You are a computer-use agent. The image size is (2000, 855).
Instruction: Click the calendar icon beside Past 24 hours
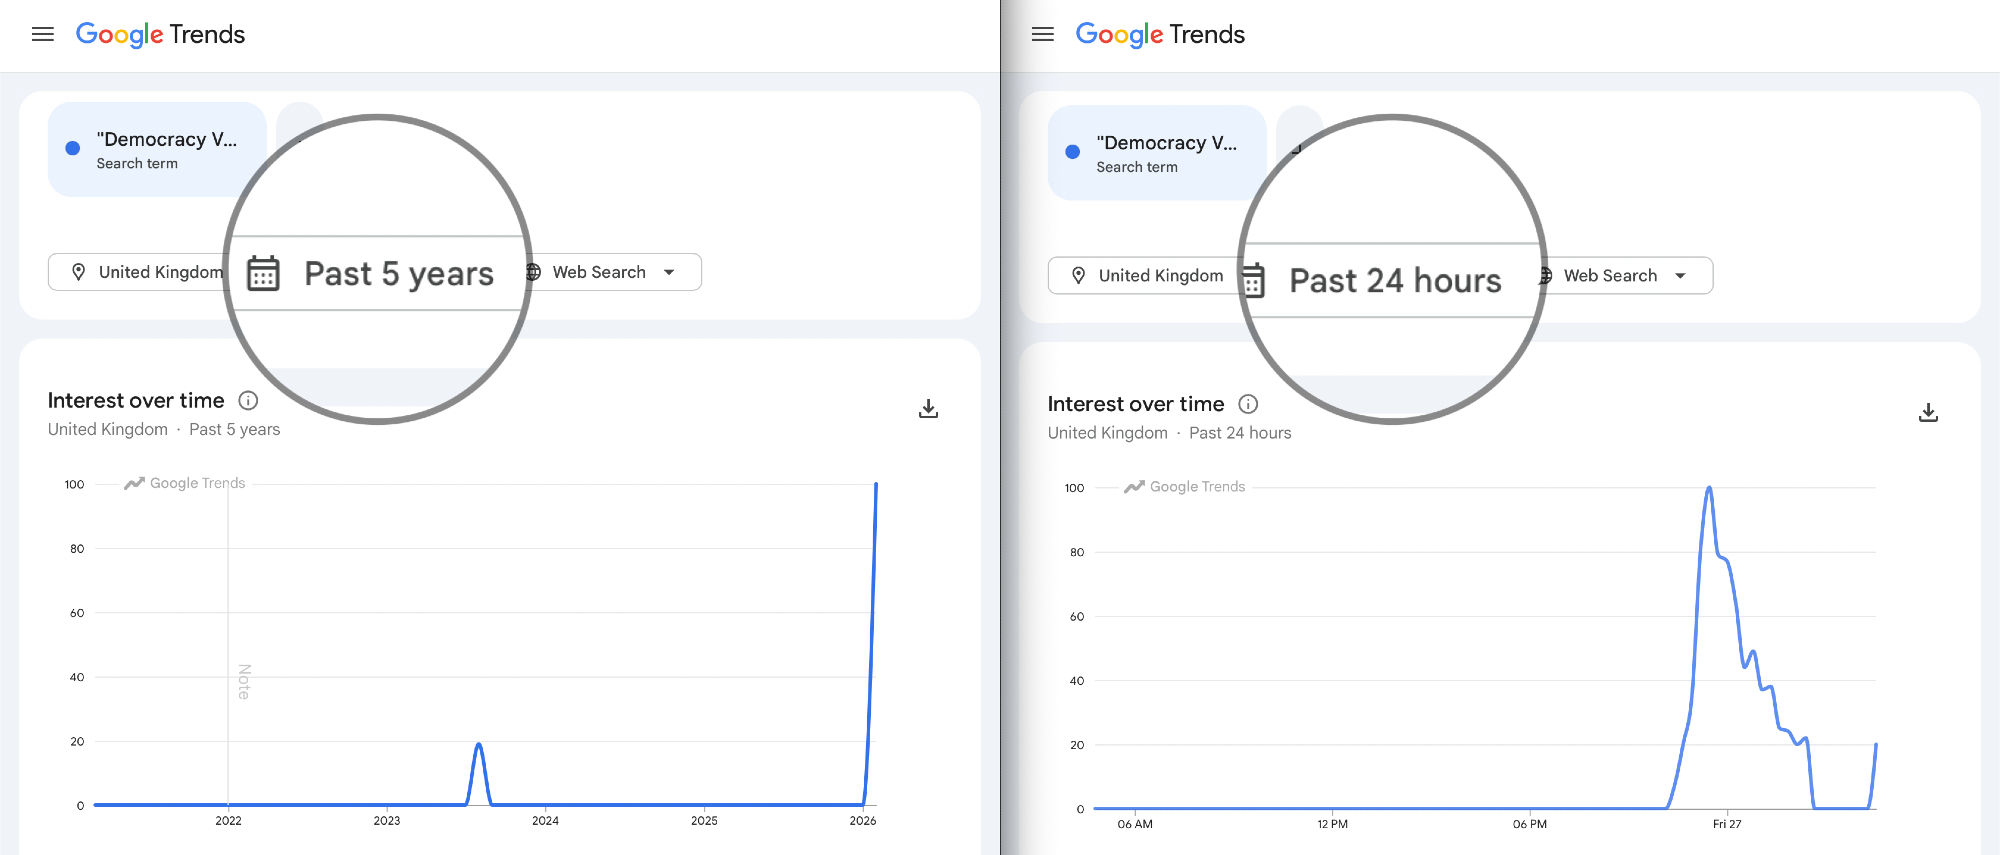click(x=1253, y=281)
